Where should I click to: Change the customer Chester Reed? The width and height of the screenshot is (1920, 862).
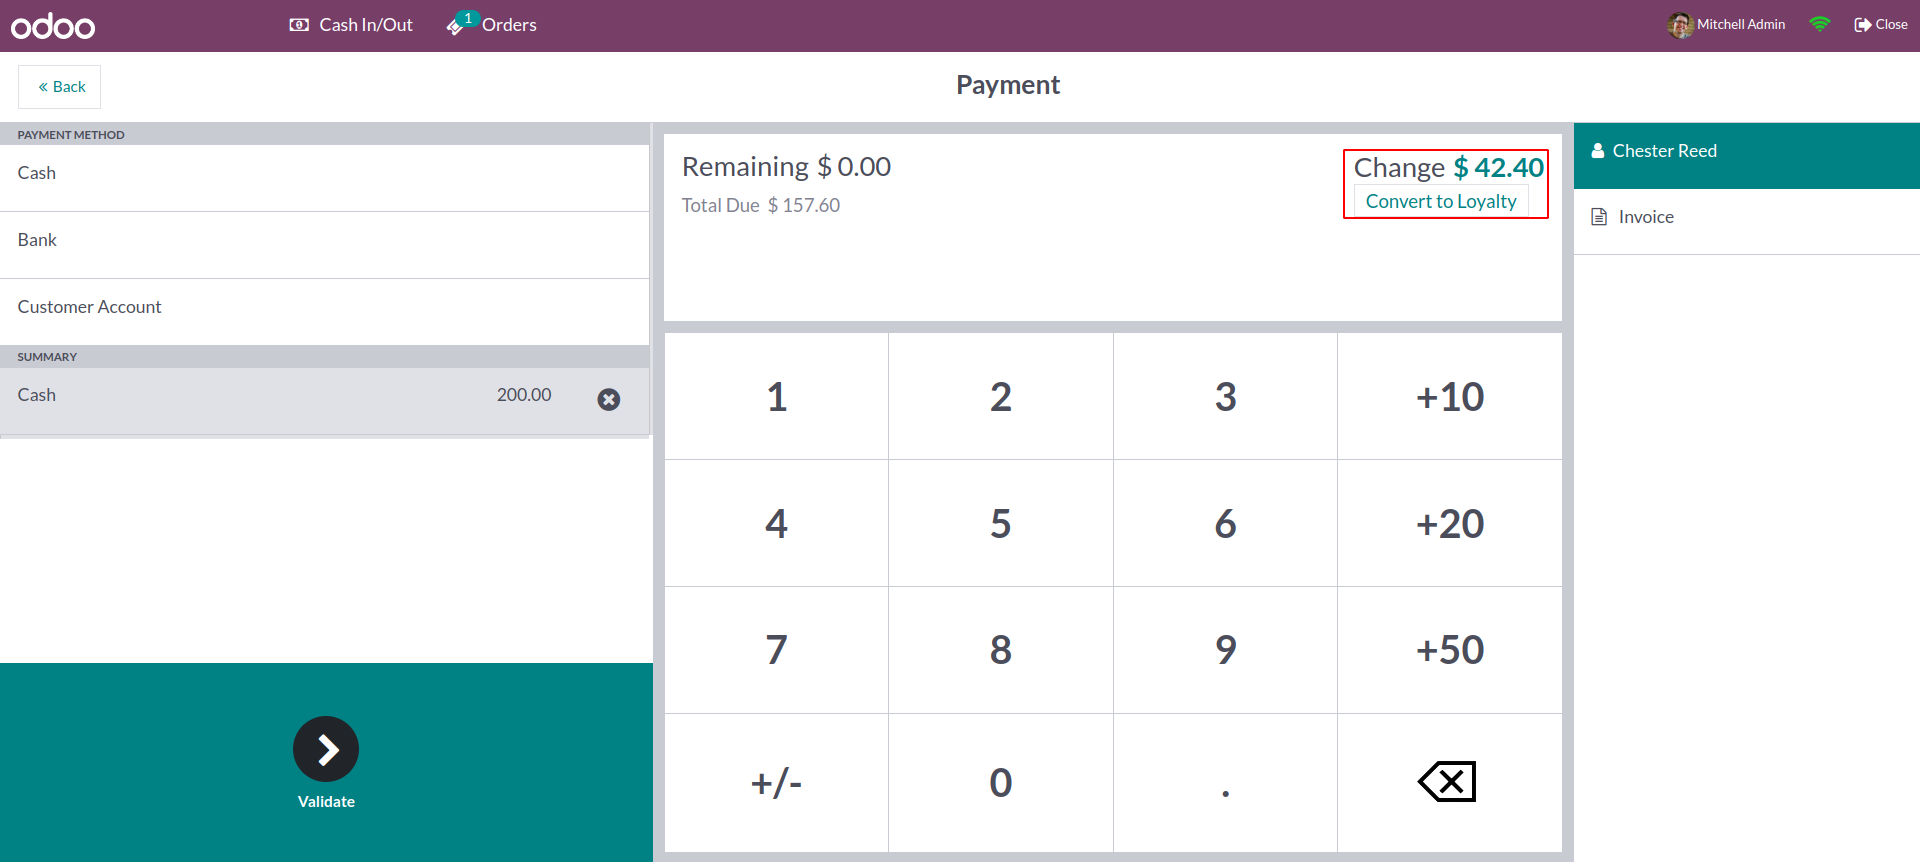coord(1745,152)
